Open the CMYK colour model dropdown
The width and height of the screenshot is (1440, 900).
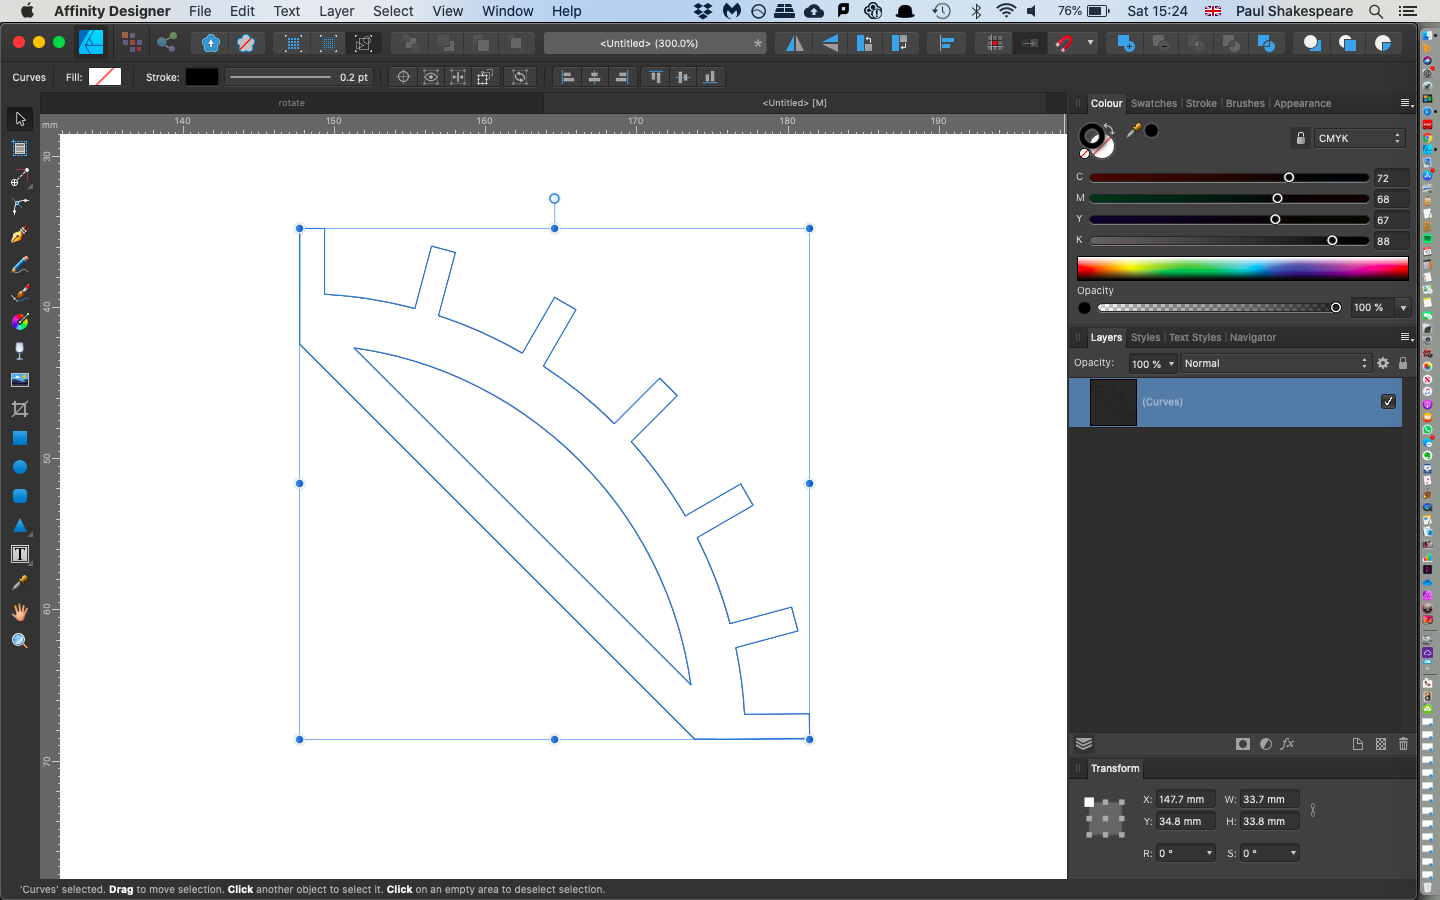1360,138
